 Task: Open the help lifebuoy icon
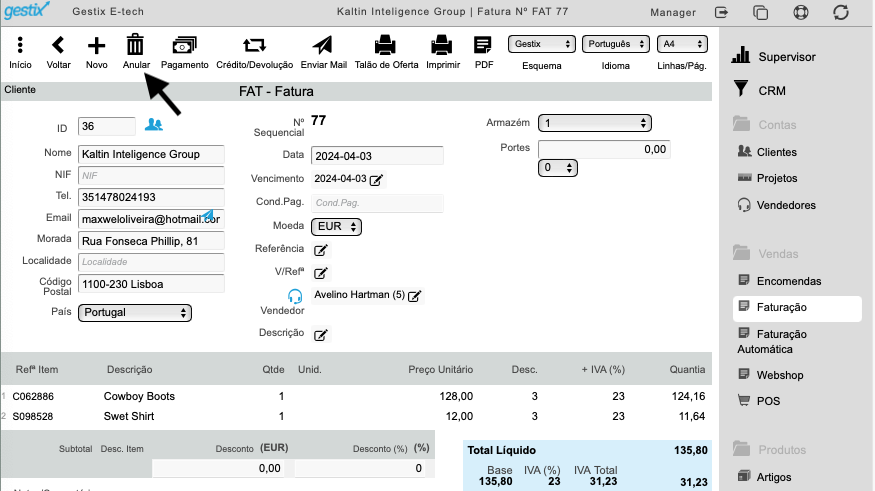coord(801,12)
